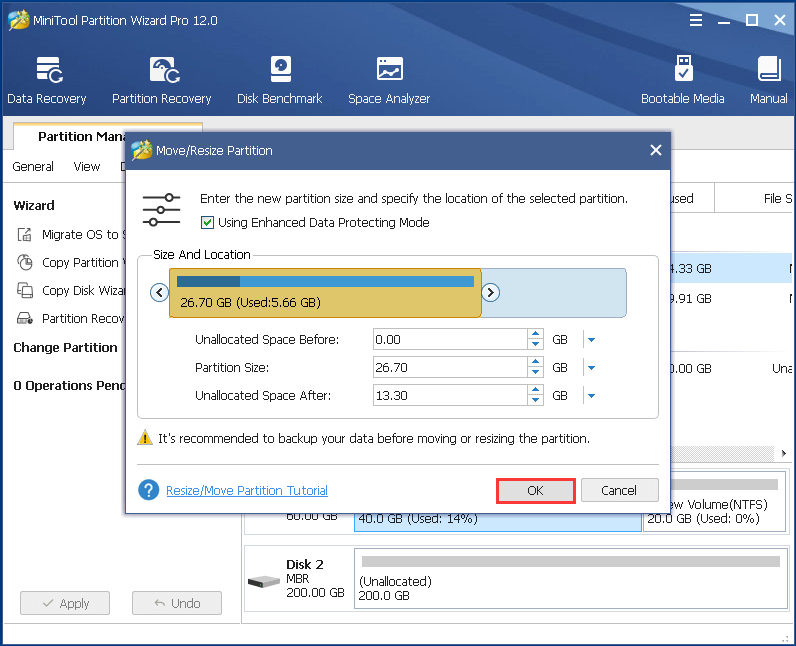Click the Change Partition section header

click(65, 348)
